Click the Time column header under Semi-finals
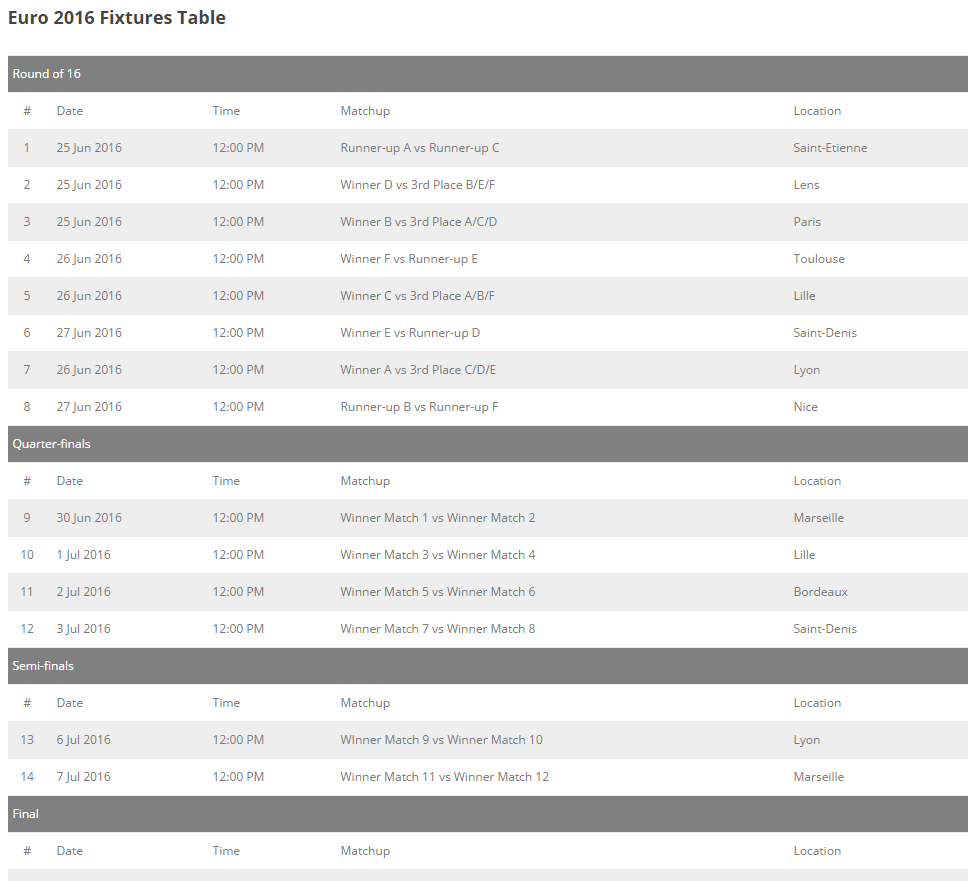Viewport: 978px width, 881px height. 226,703
